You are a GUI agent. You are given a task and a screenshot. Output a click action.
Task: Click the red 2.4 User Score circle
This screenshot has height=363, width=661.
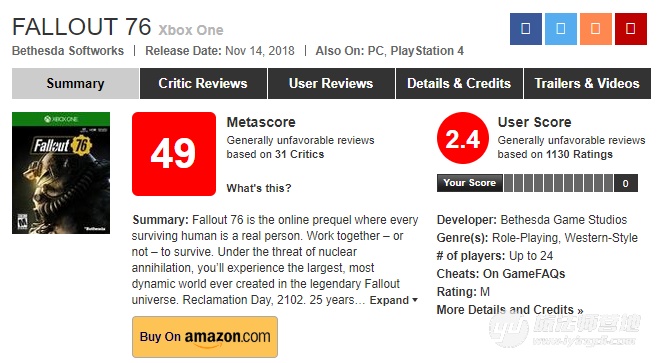(x=462, y=138)
